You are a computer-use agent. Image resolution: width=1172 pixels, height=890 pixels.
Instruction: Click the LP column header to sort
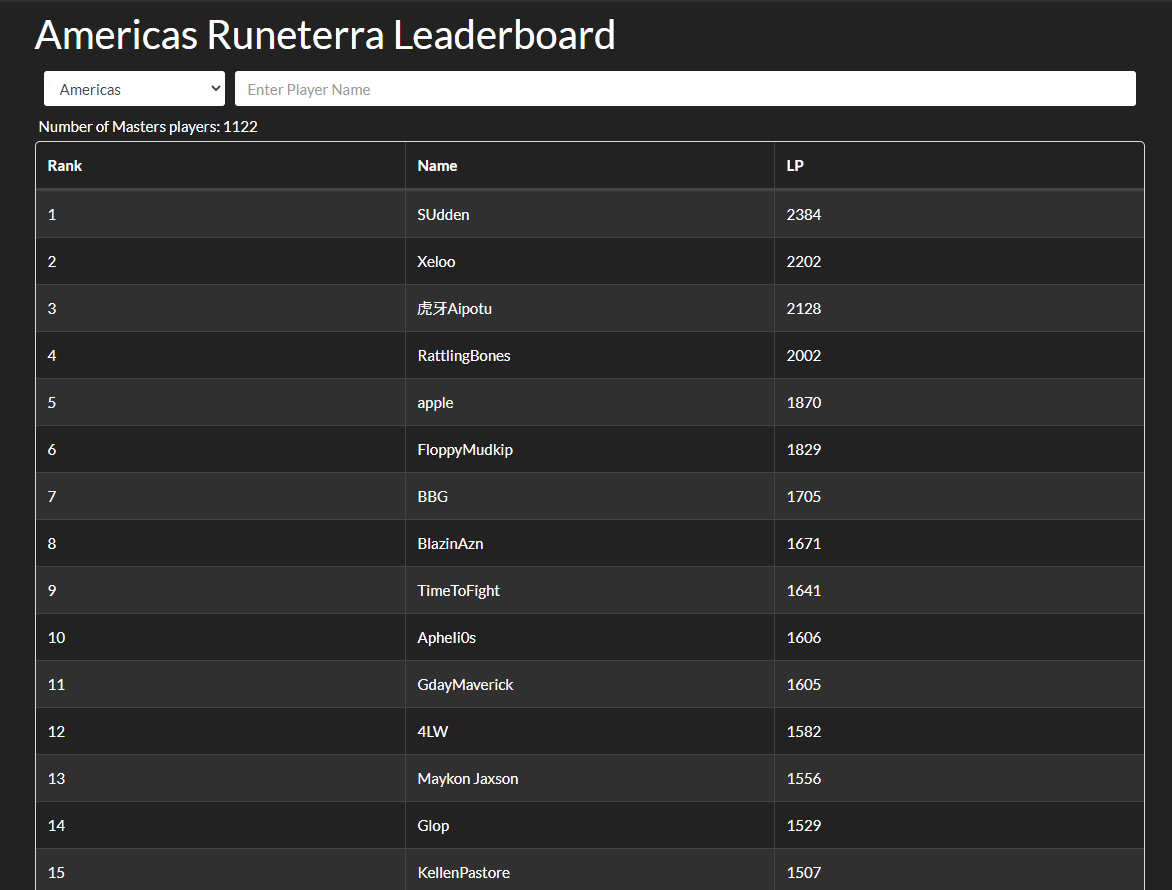(794, 165)
